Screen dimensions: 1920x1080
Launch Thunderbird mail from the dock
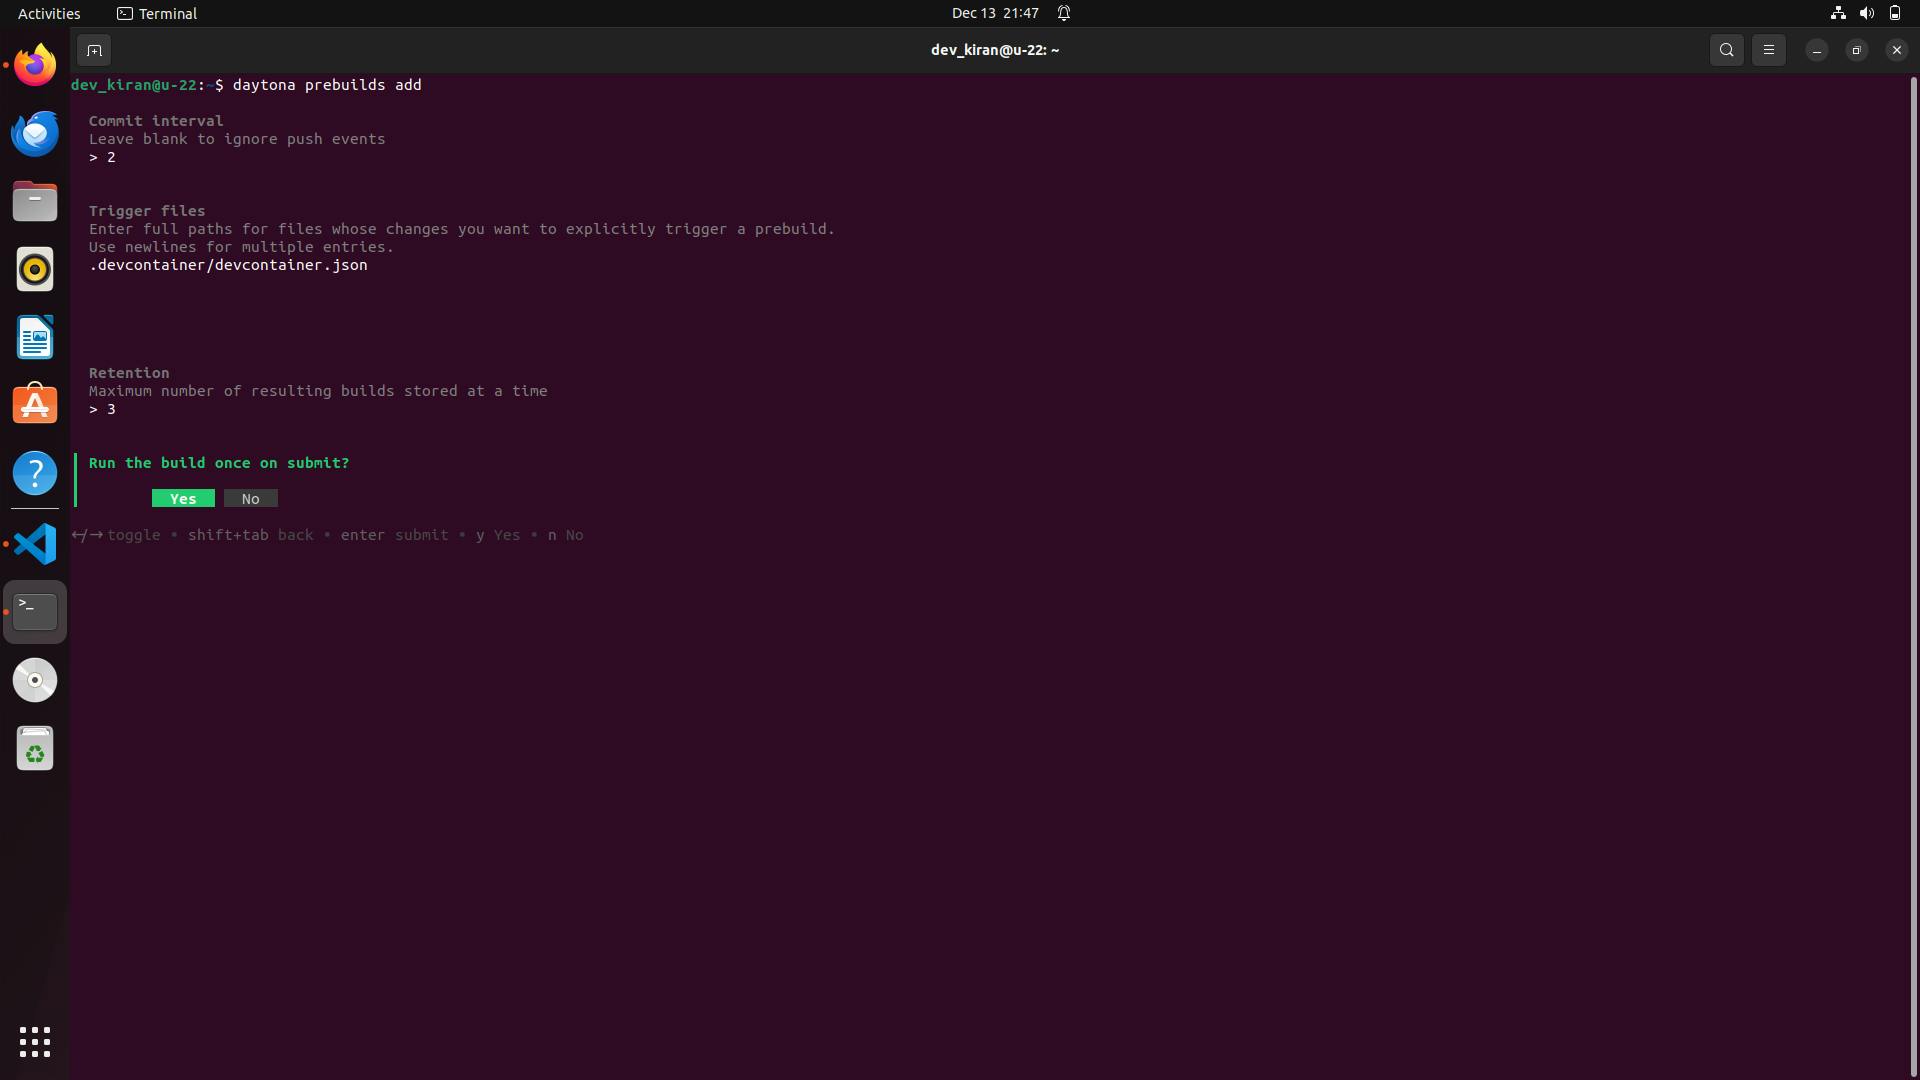point(35,133)
